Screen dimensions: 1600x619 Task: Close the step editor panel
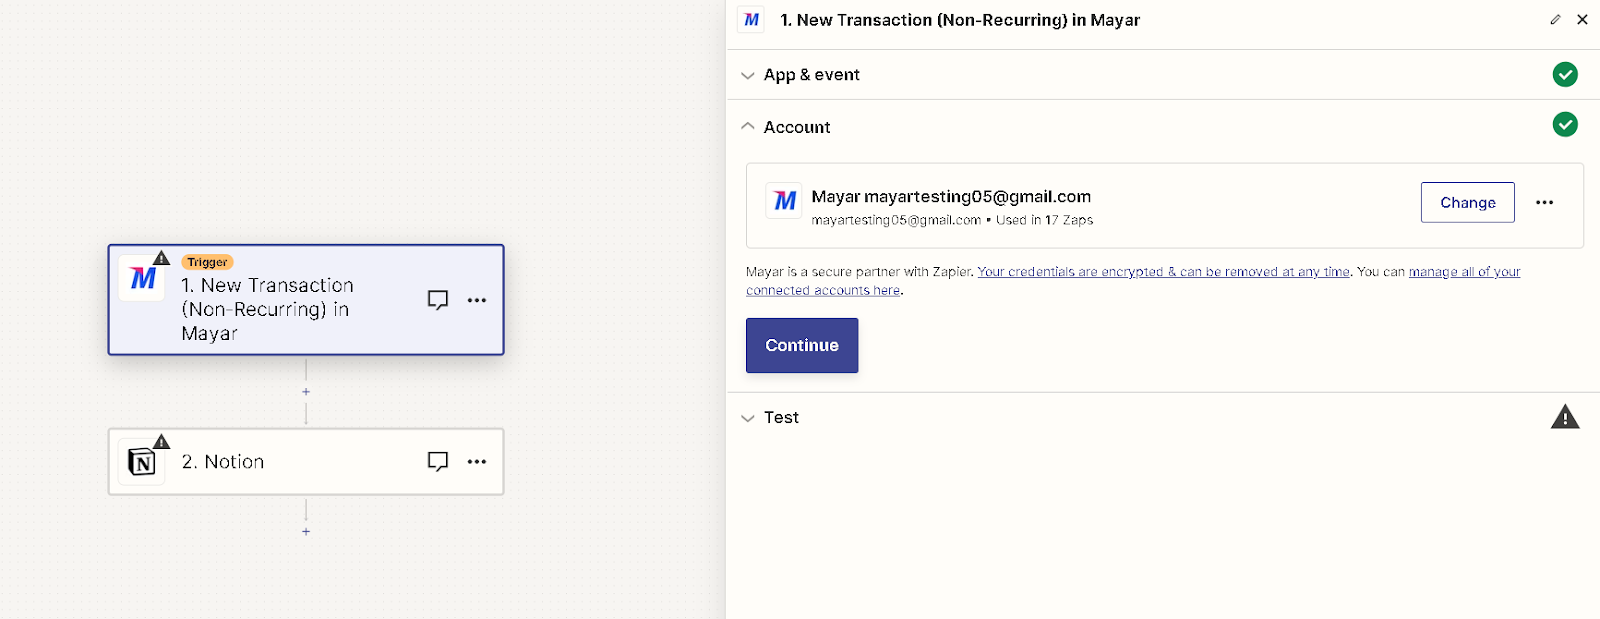tap(1582, 20)
